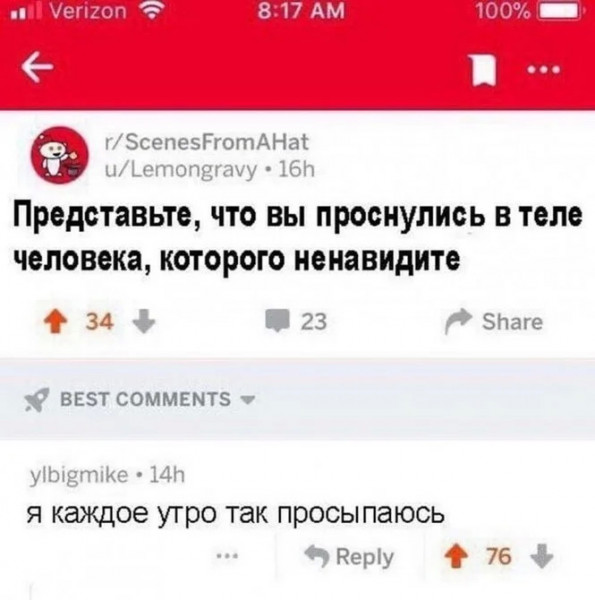Expand the Best Comments sort dropdown
595x600 pixels.
click(248, 399)
